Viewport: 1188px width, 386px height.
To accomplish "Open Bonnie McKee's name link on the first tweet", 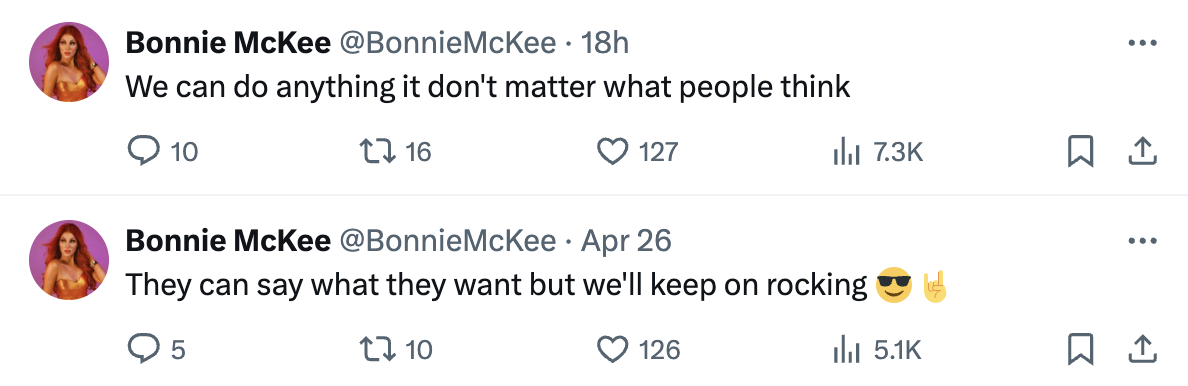I will coord(228,44).
